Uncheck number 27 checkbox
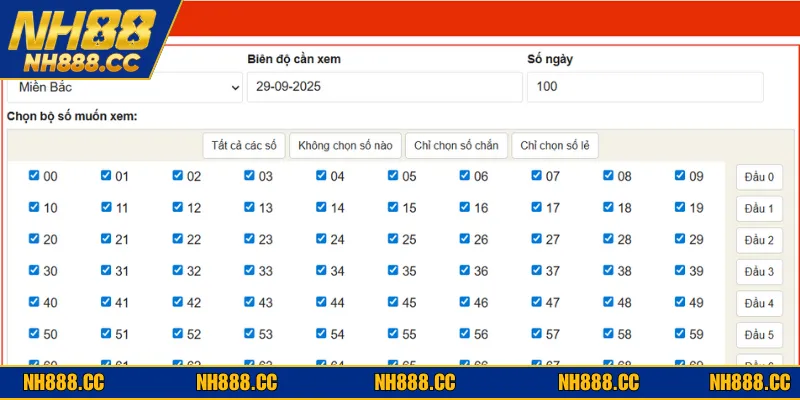 pyautogui.click(x=537, y=239)
